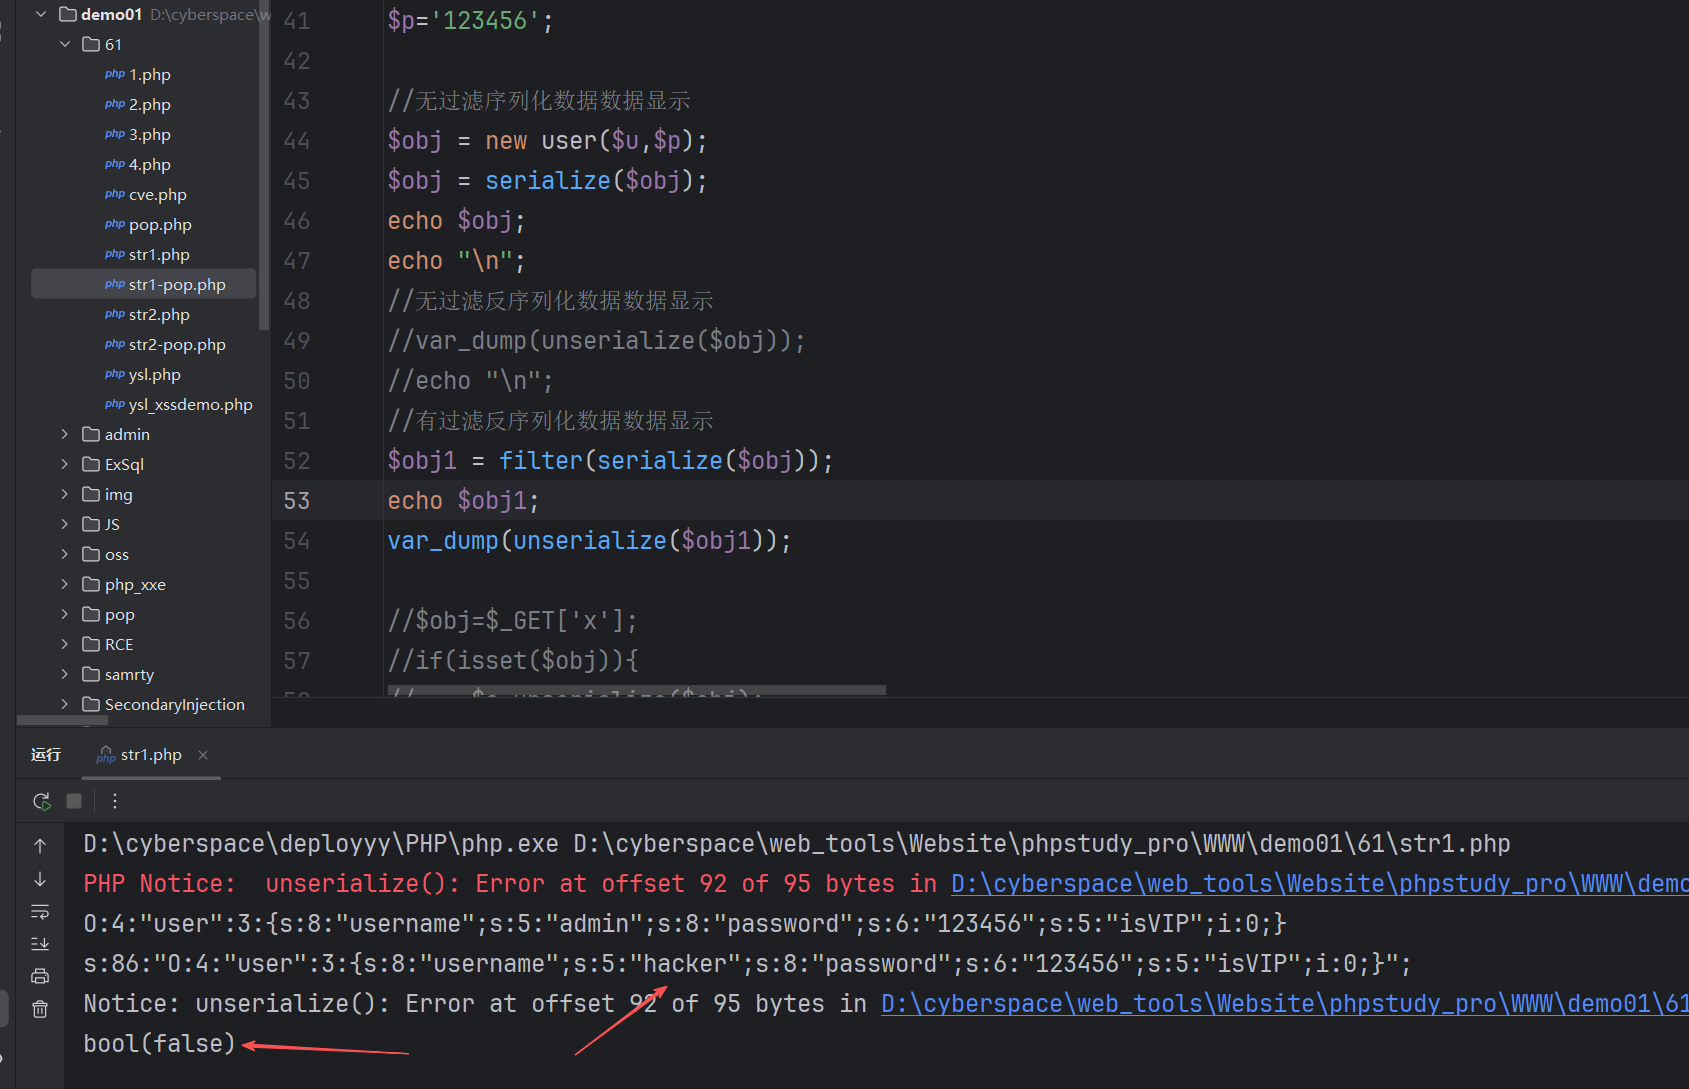Expand the php_xxe folder
Viewport: 1689px width, 1089px height.
pos(65,584)
